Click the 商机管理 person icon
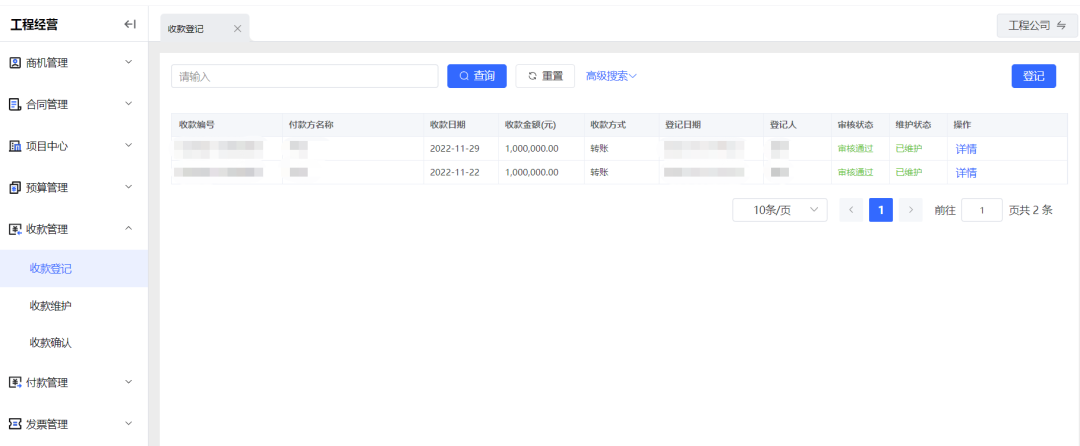The width and height of the screenshot is (1080, 446). pos(15,63)
